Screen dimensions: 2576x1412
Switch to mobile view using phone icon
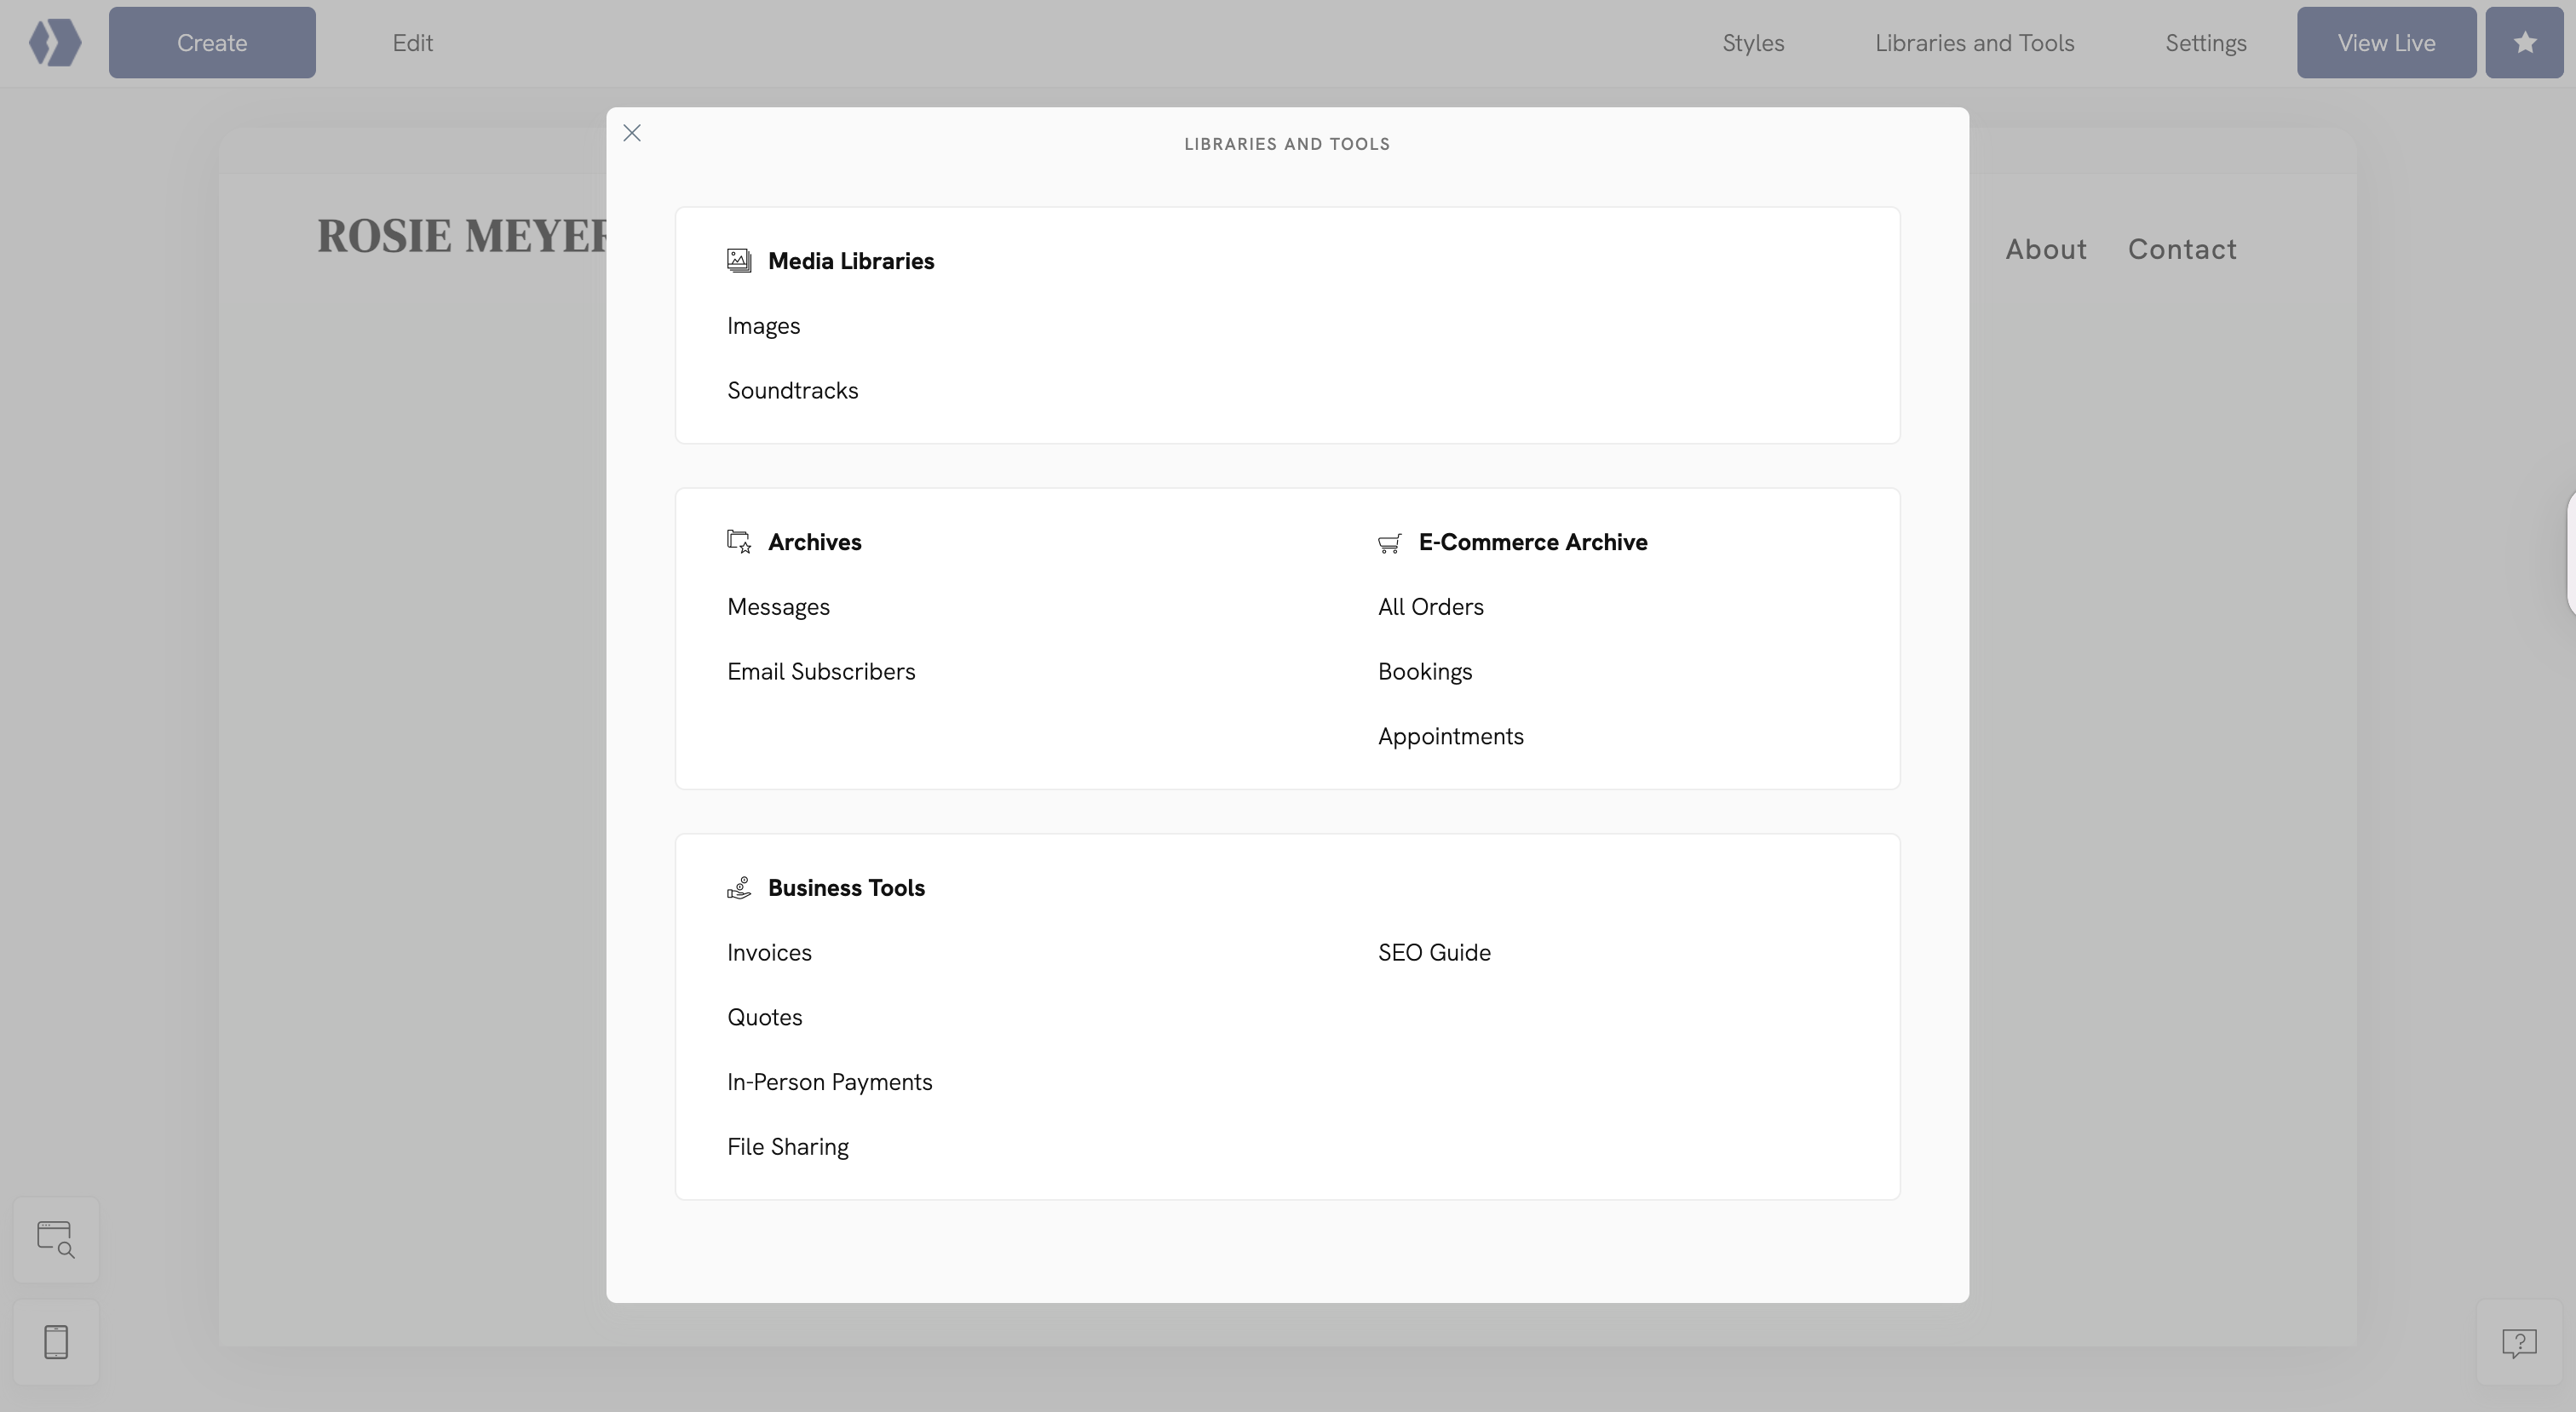[x=56, y=1341]
